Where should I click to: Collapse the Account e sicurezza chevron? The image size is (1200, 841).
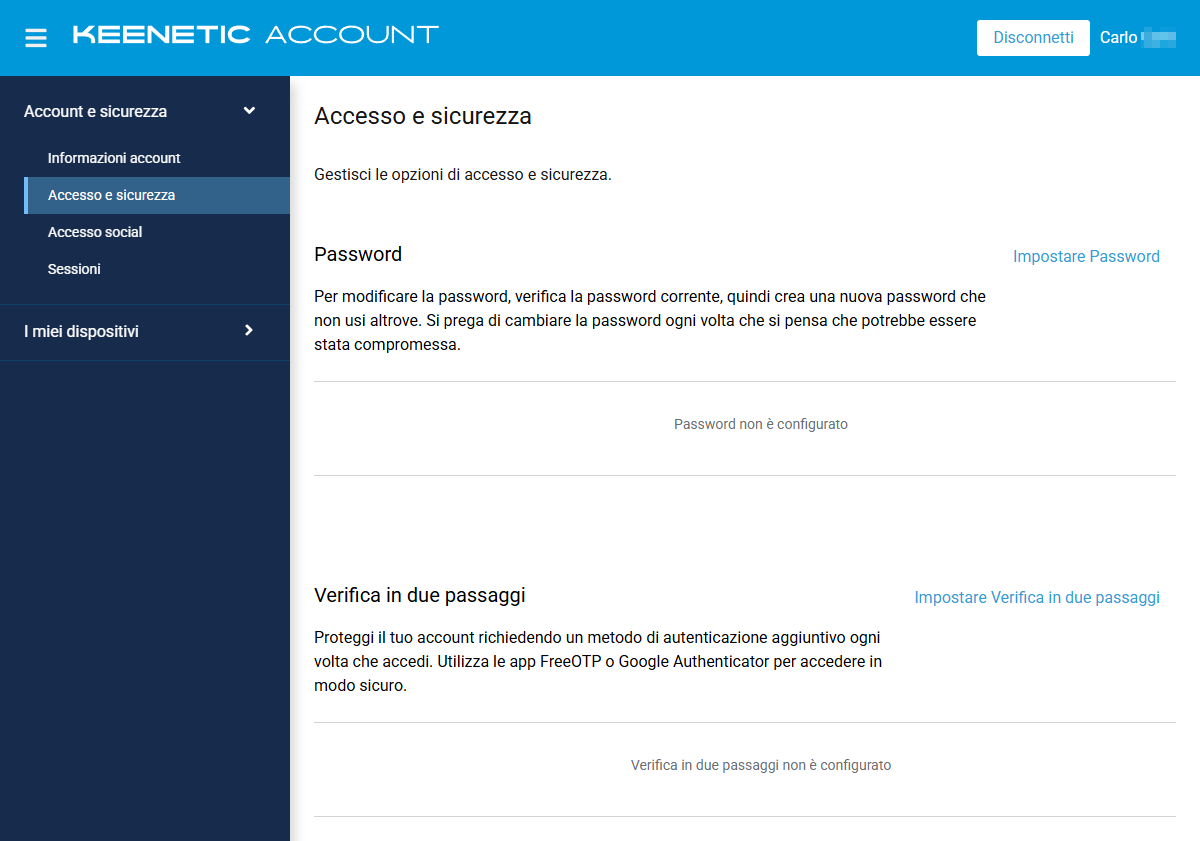[x=250, y=111]
